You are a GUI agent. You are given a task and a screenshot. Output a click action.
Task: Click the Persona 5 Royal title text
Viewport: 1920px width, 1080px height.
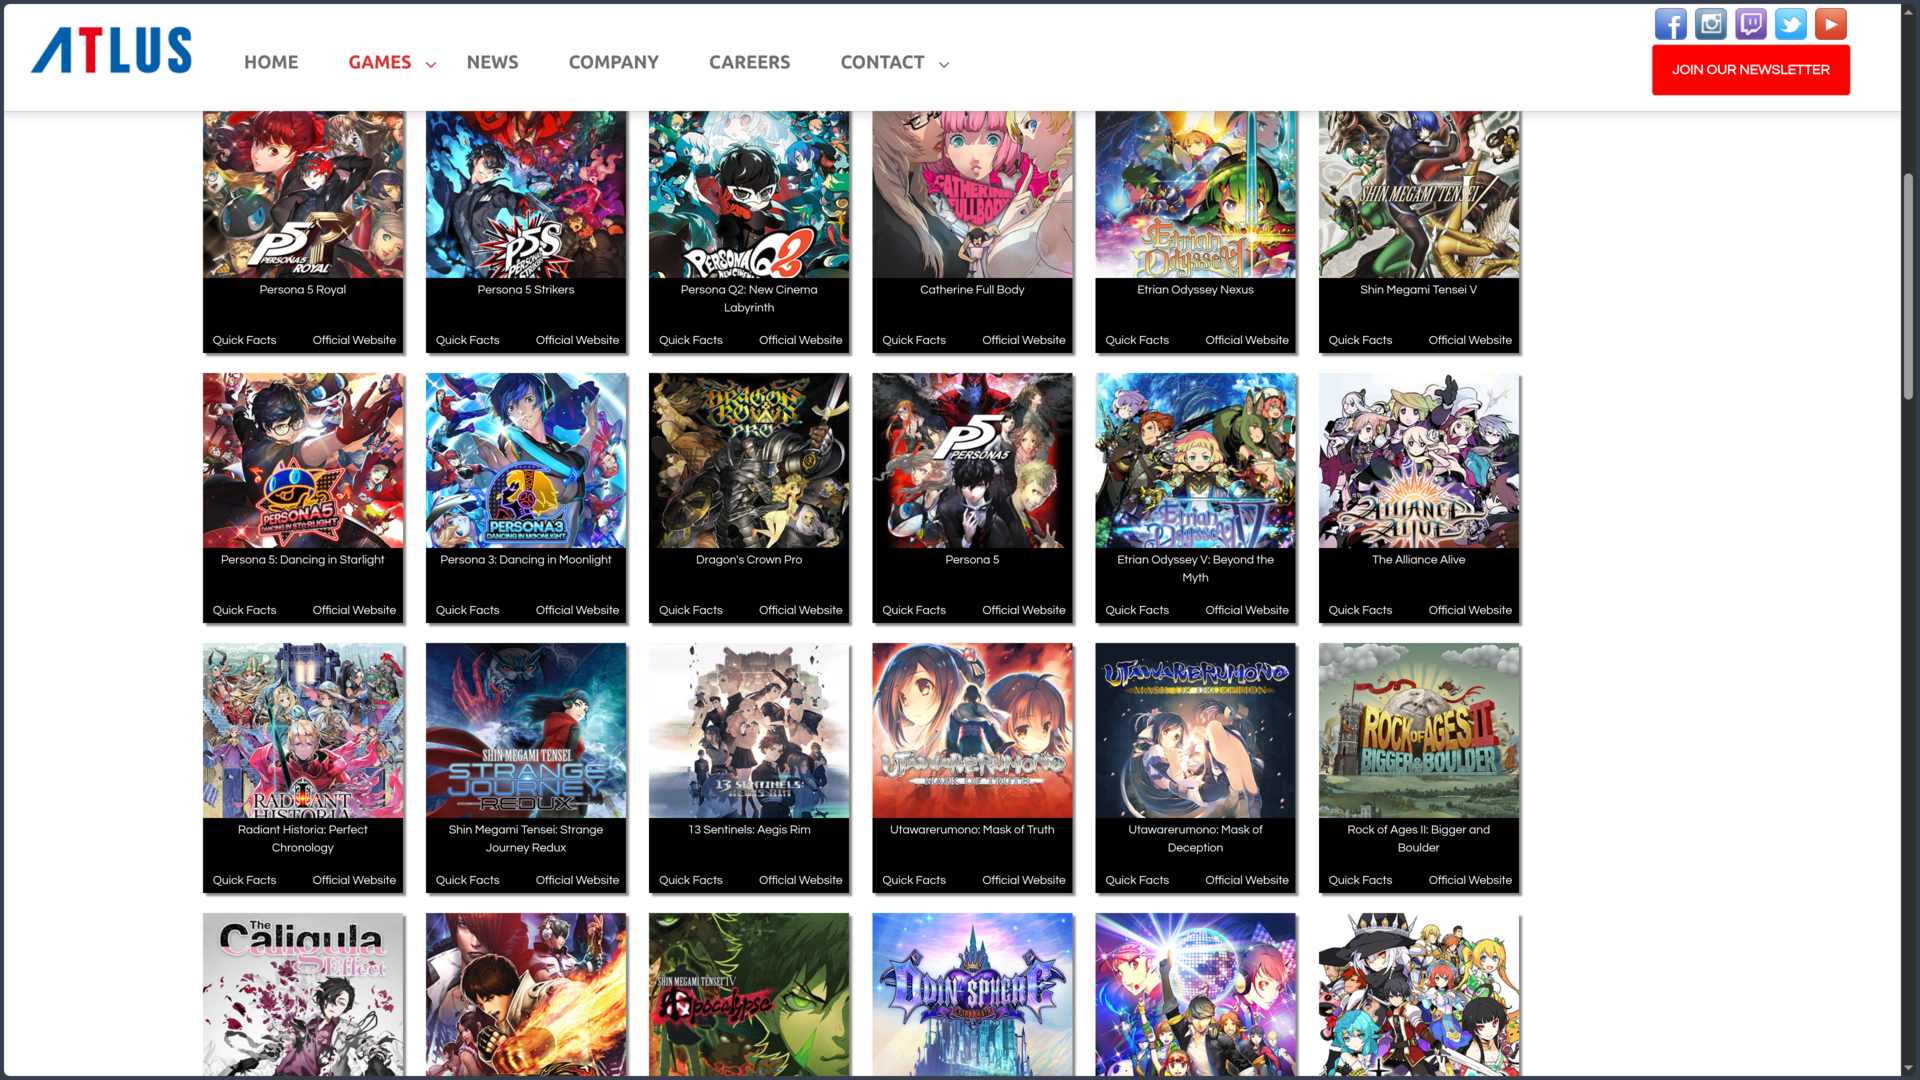pyautogui.click(x=302, y=290)
